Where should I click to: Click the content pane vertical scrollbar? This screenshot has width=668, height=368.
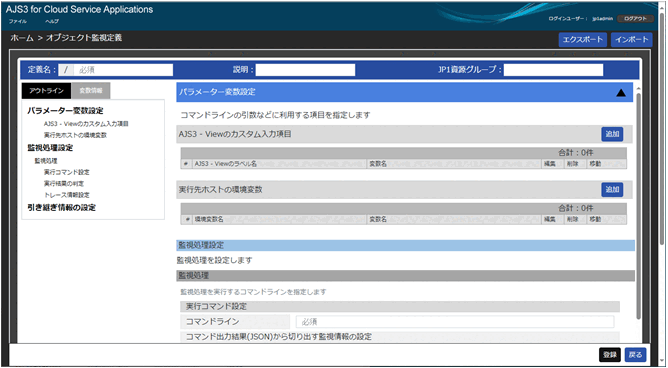(x=638, y=205)
